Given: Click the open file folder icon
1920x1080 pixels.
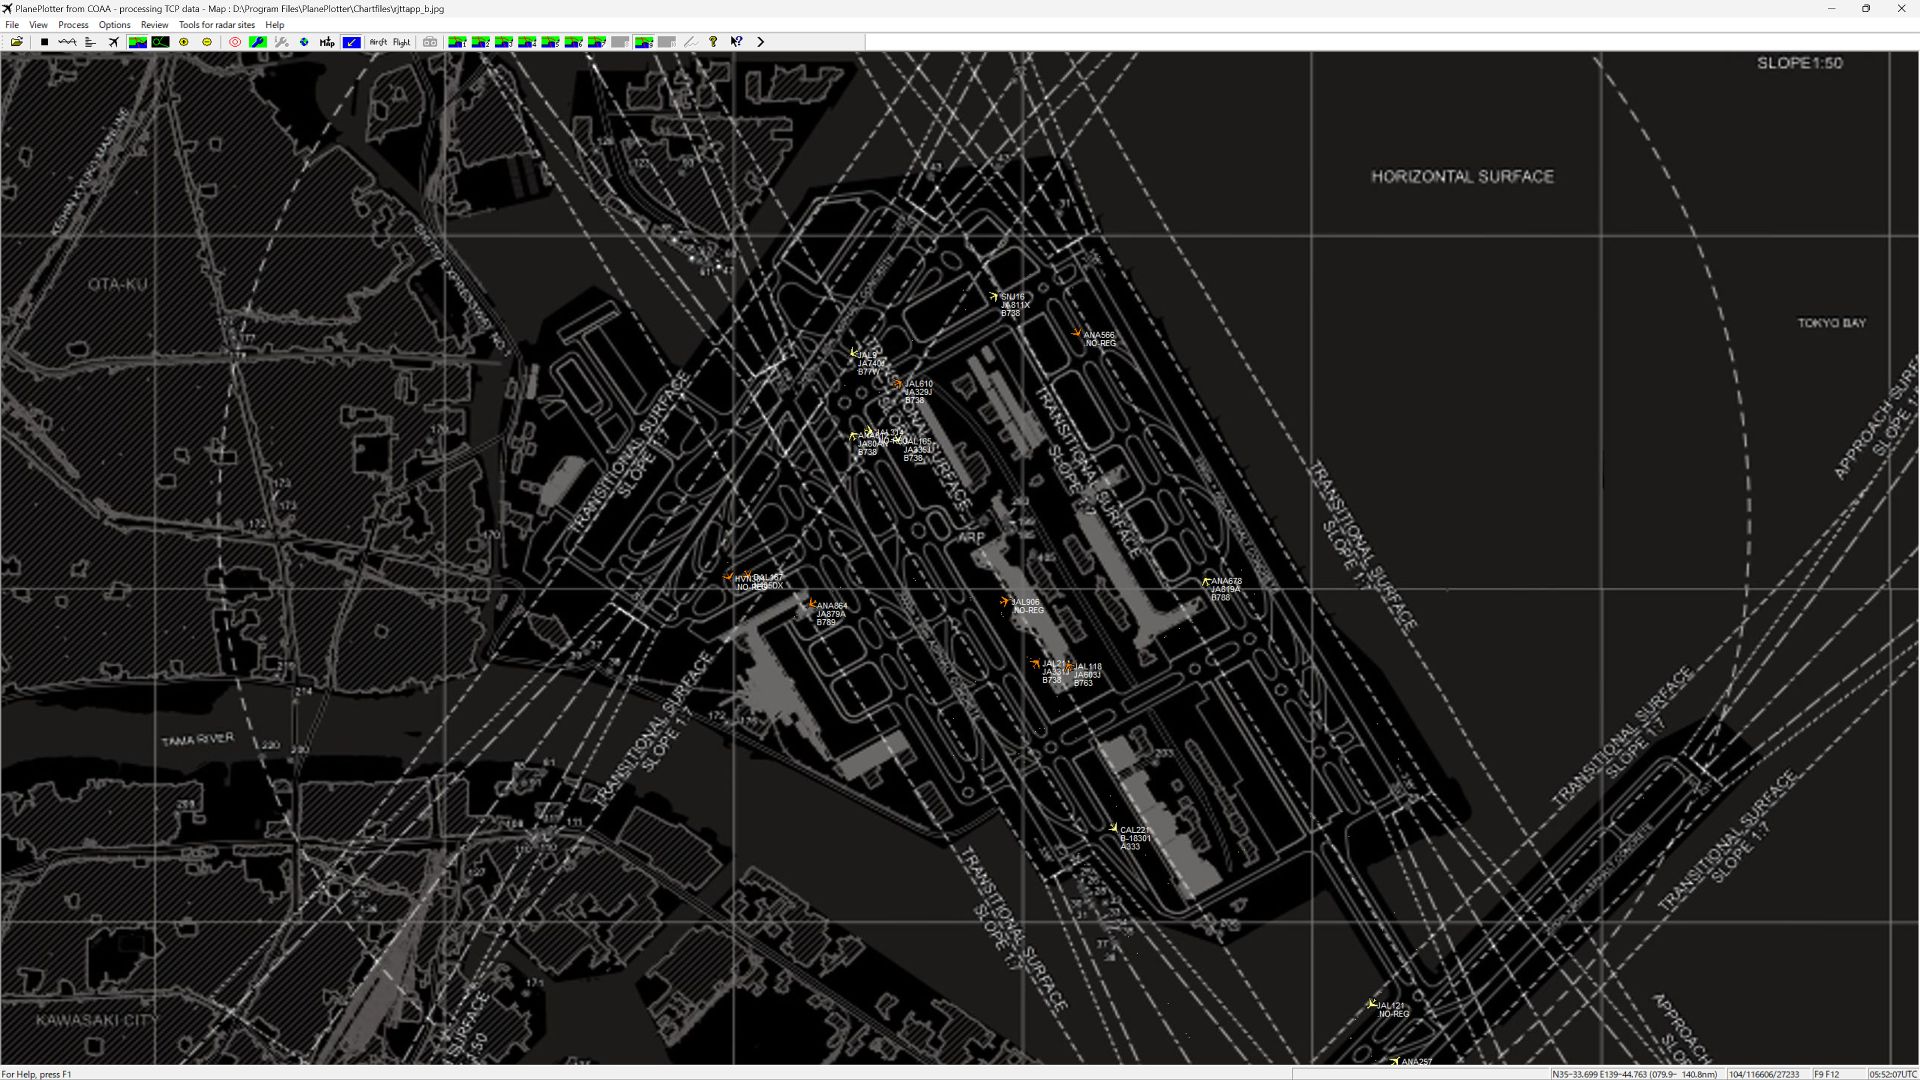Looking at the screenshot, I should [17, 42].
